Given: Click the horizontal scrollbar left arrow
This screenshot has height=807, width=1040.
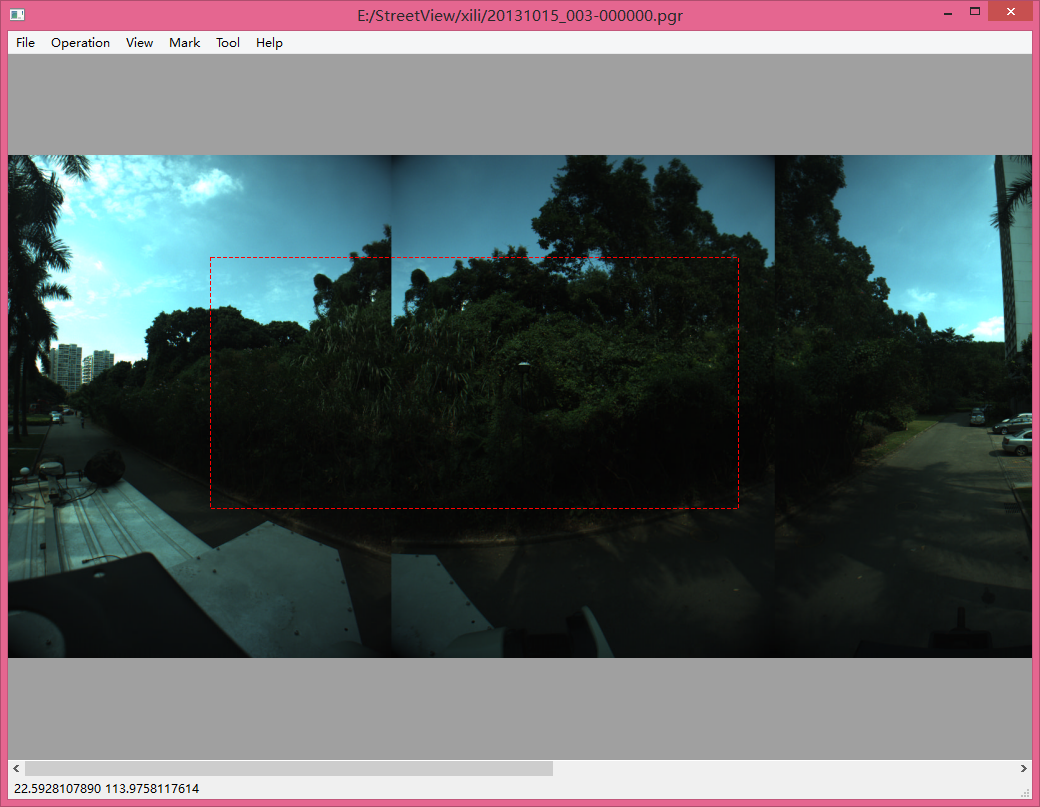Looking at the screenshot, I should point(16,769).
